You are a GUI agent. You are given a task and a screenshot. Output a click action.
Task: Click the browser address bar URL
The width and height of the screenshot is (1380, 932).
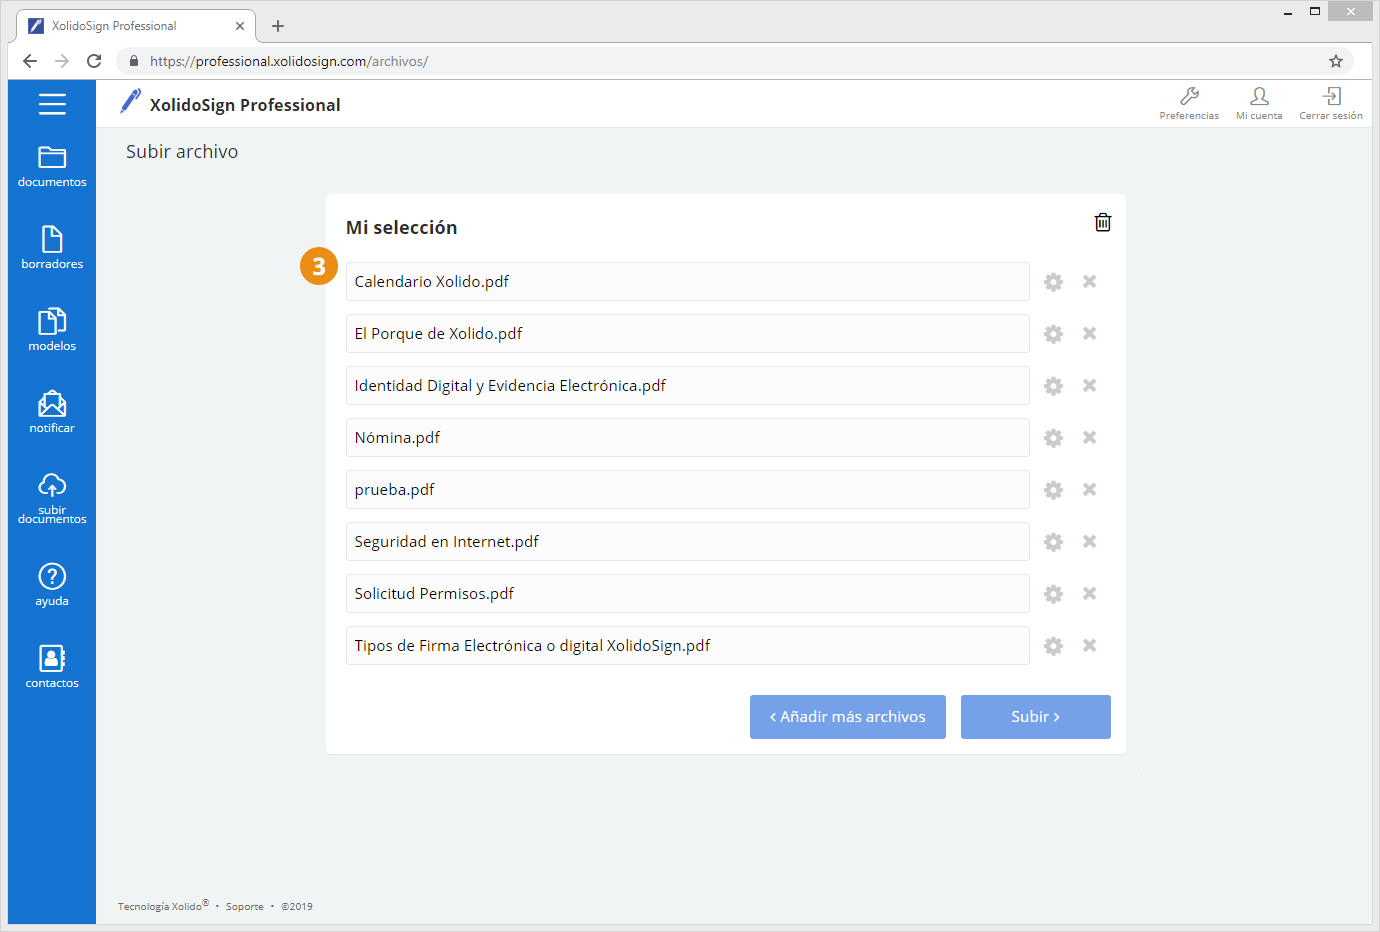coord(289,61)
